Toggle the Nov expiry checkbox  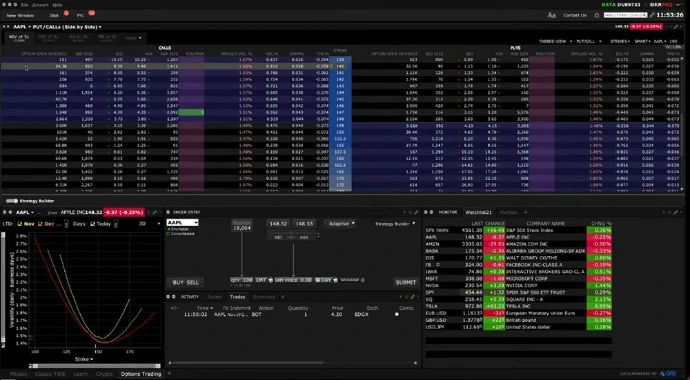(19, 224)
